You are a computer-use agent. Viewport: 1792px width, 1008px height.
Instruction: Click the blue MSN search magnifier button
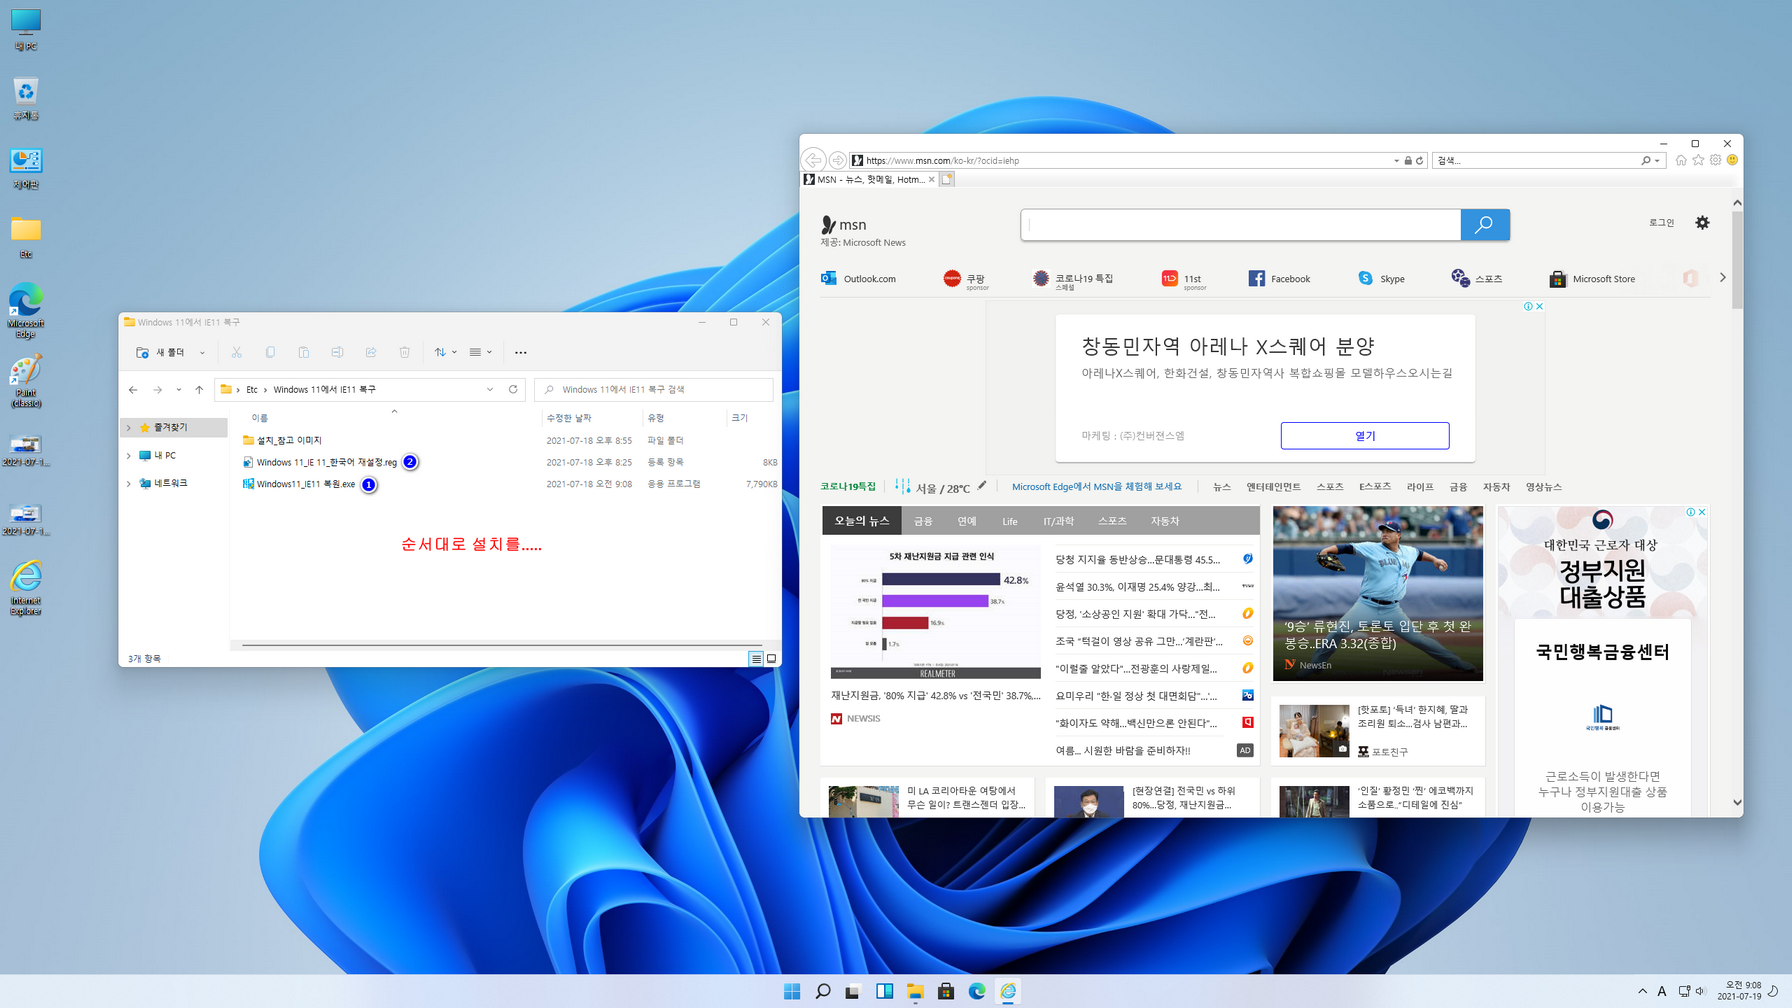1485,225
